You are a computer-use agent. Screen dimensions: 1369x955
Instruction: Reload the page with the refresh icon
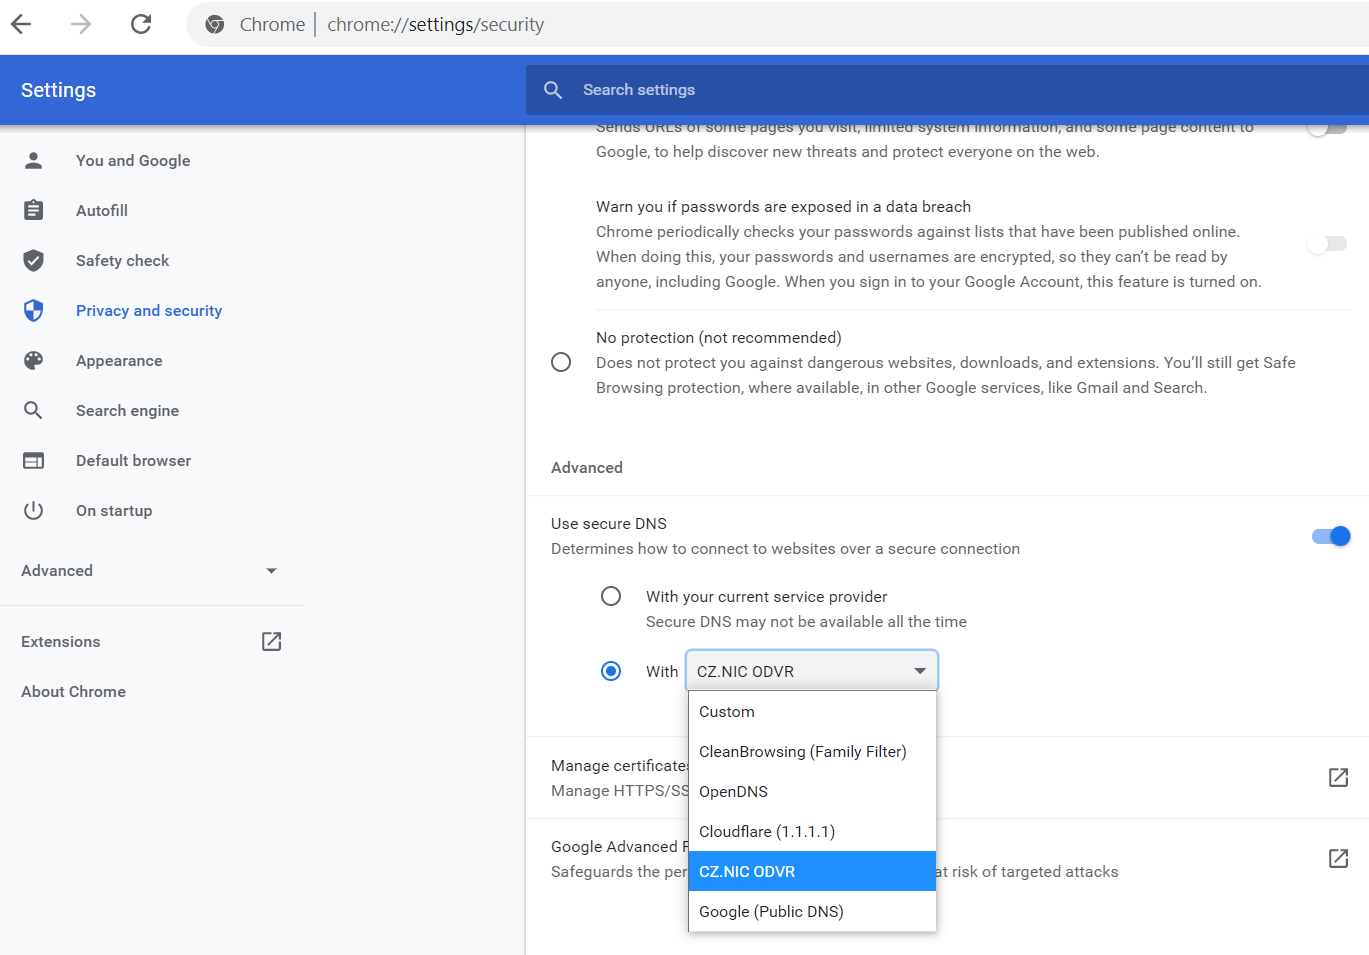click(141, 24)
